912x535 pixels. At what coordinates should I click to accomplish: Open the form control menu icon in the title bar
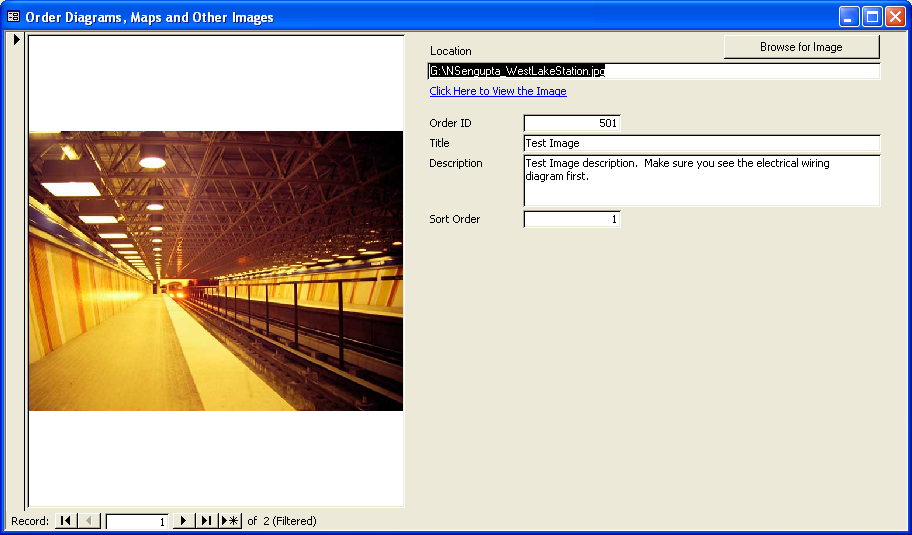[x=13, y=17]
